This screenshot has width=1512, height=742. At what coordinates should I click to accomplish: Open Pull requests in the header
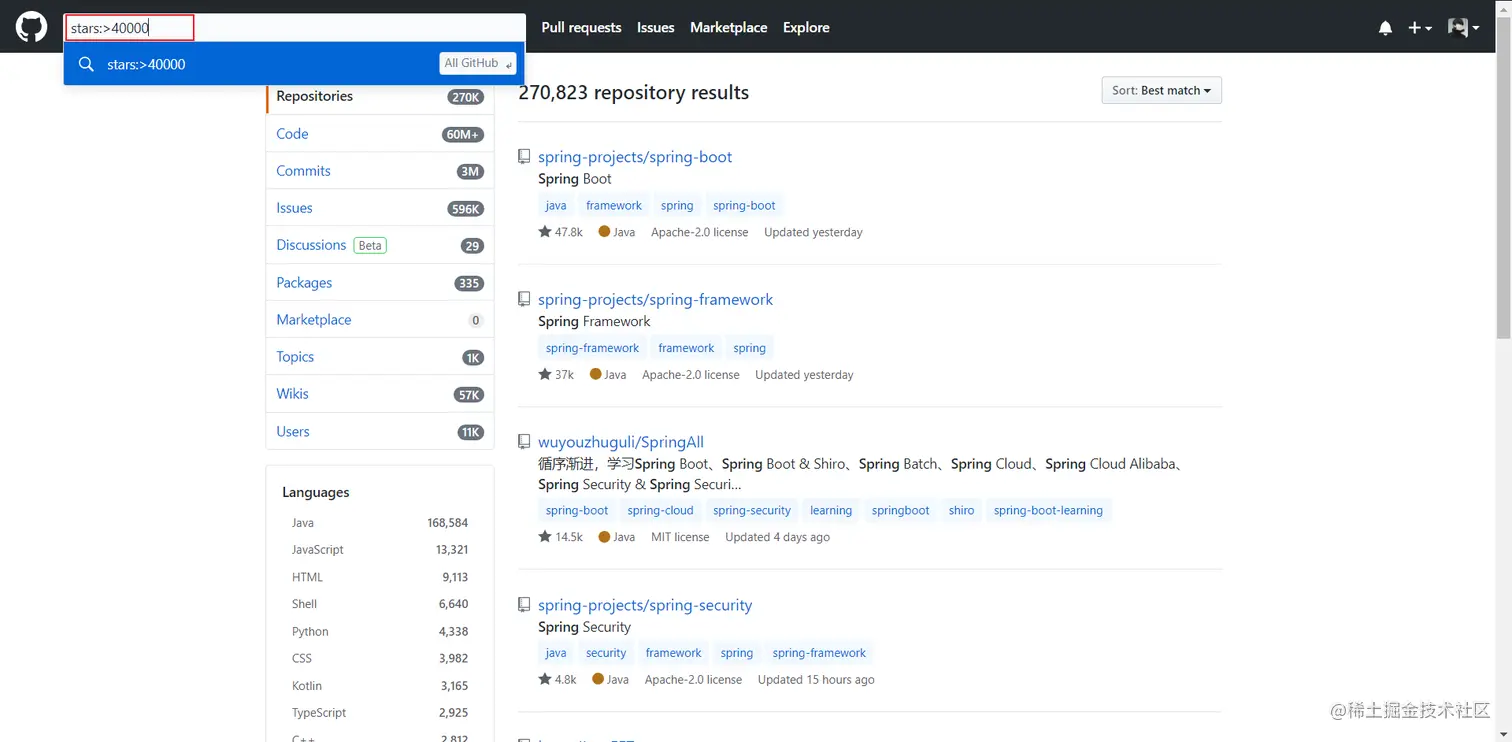coord(581,28)
